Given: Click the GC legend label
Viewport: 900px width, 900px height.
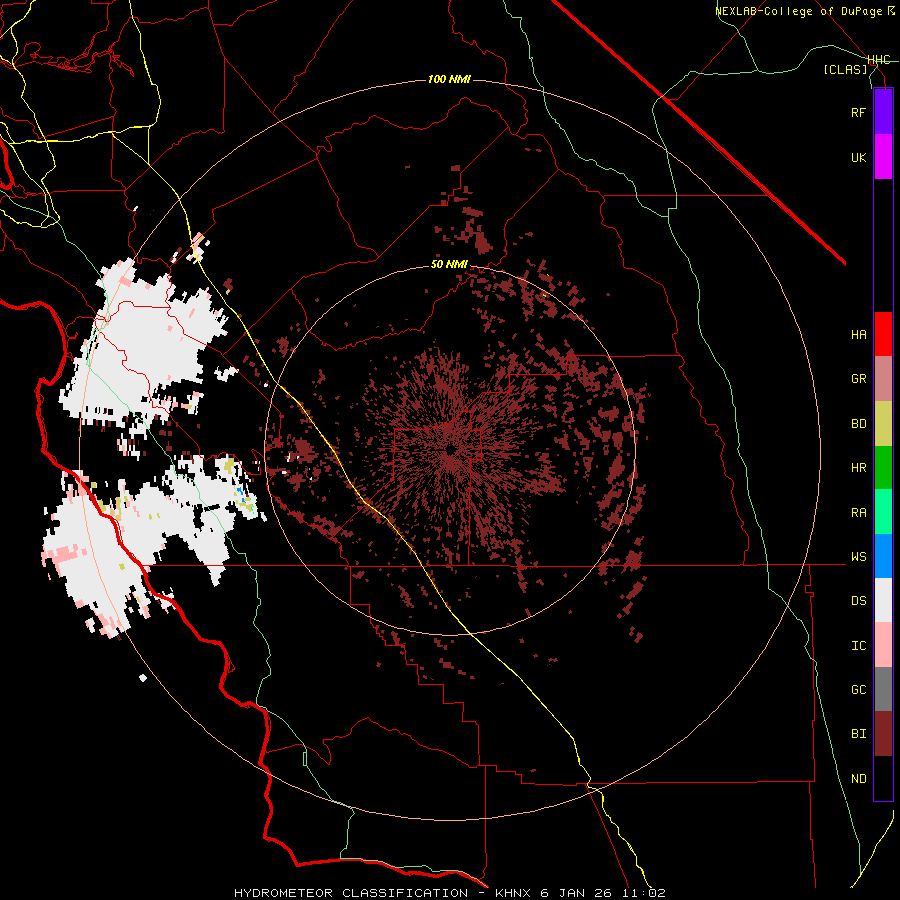Looking at the screenshot, I should click(859, 689).
